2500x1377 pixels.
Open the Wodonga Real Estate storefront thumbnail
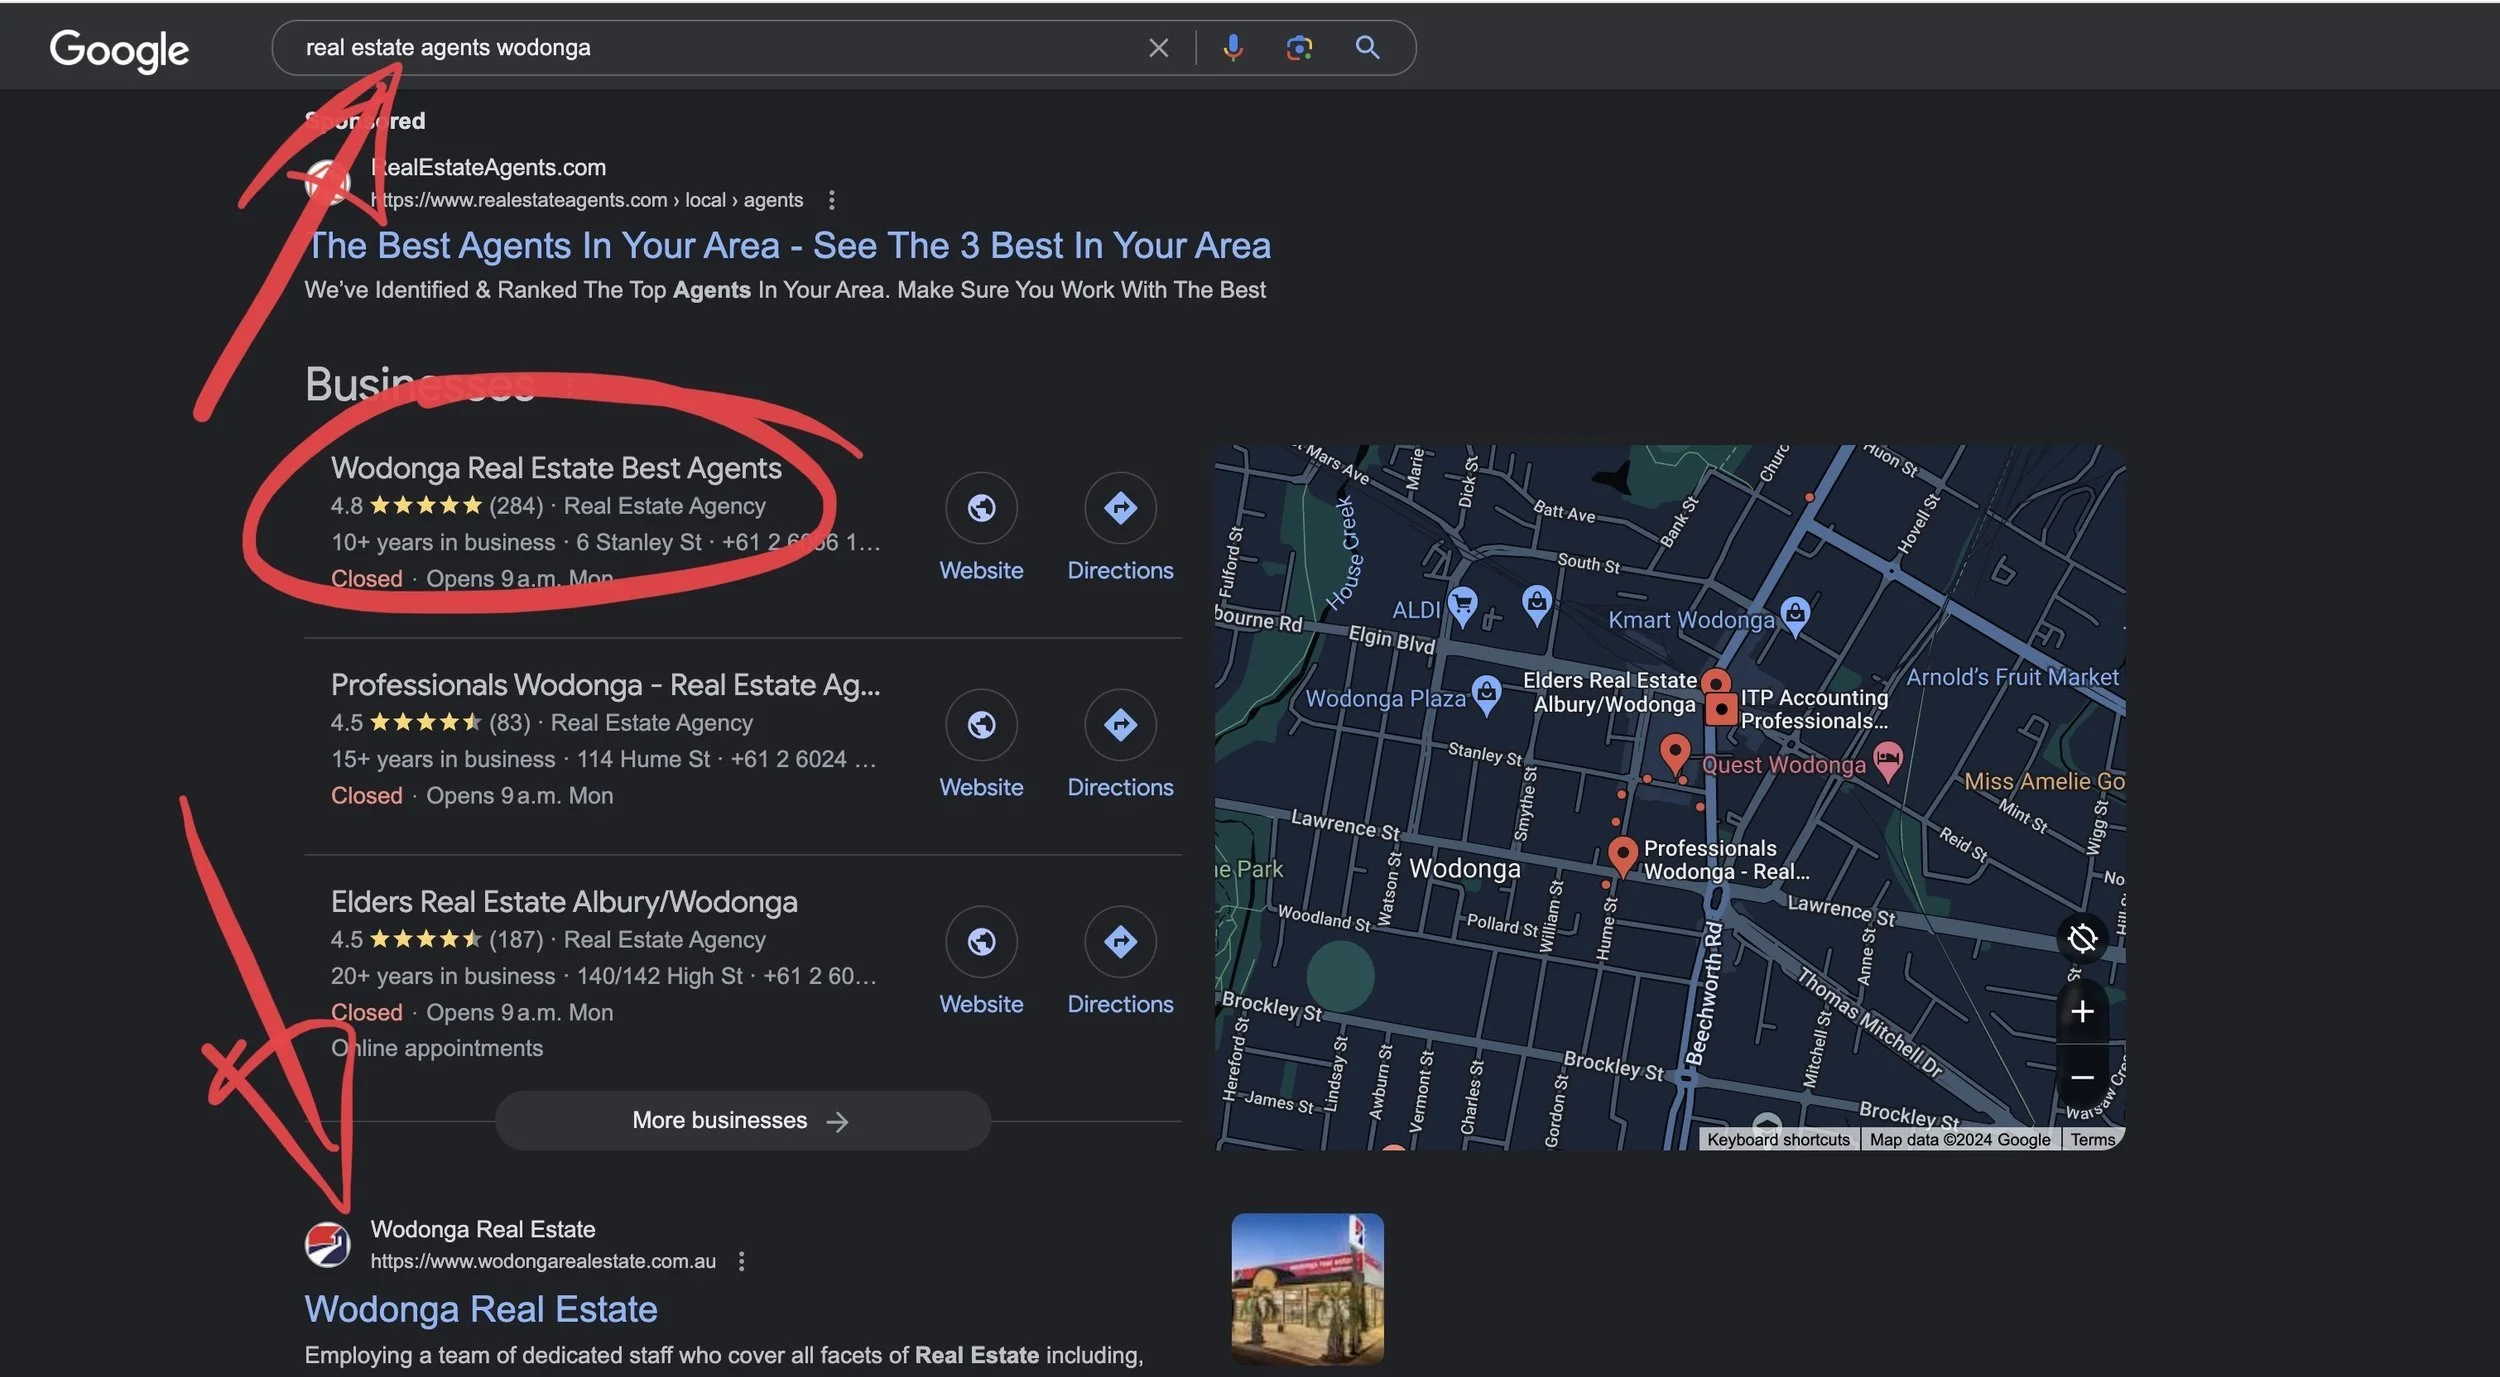1307,1288
